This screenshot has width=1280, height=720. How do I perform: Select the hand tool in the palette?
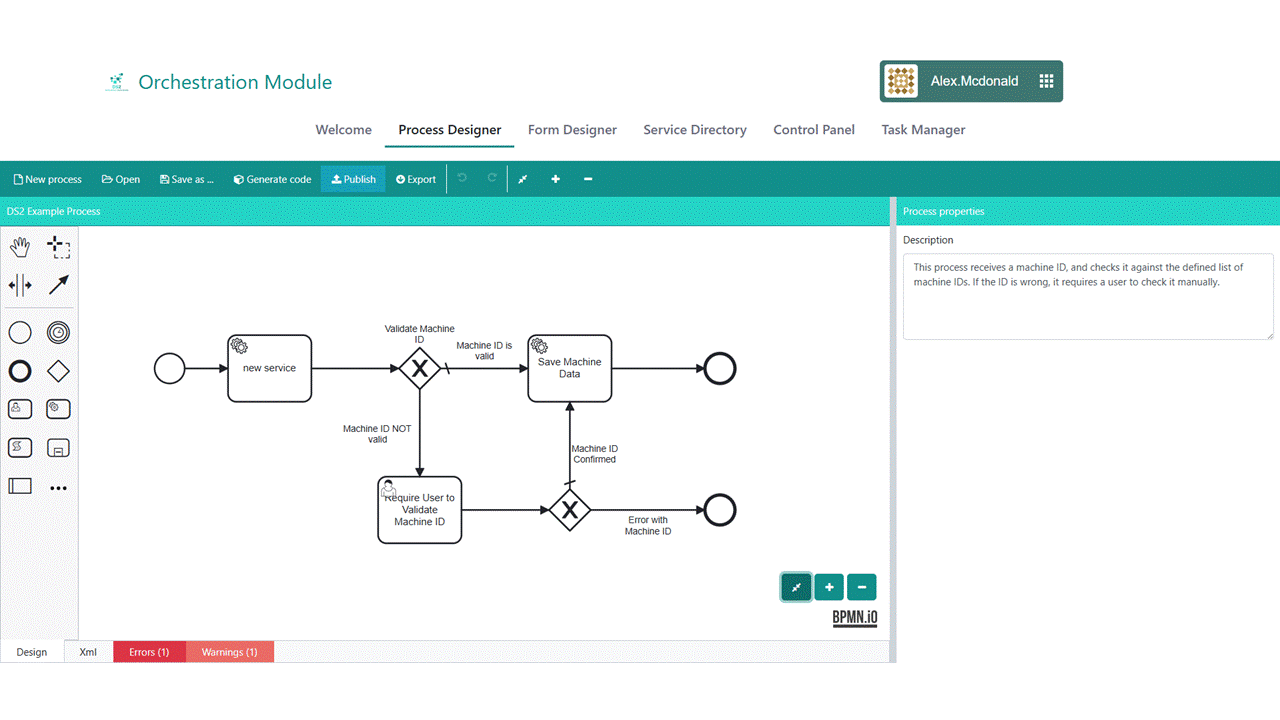coord(20,246)
